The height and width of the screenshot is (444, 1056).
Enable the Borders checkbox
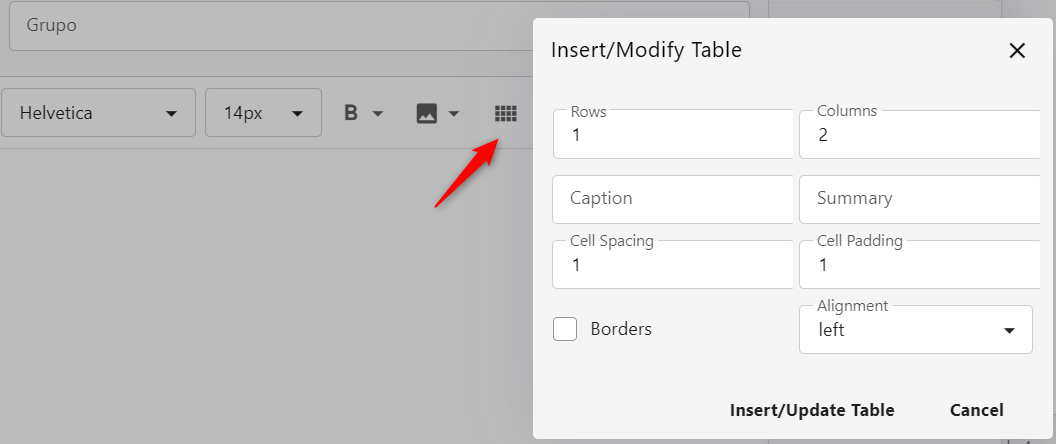click(565, 329)
